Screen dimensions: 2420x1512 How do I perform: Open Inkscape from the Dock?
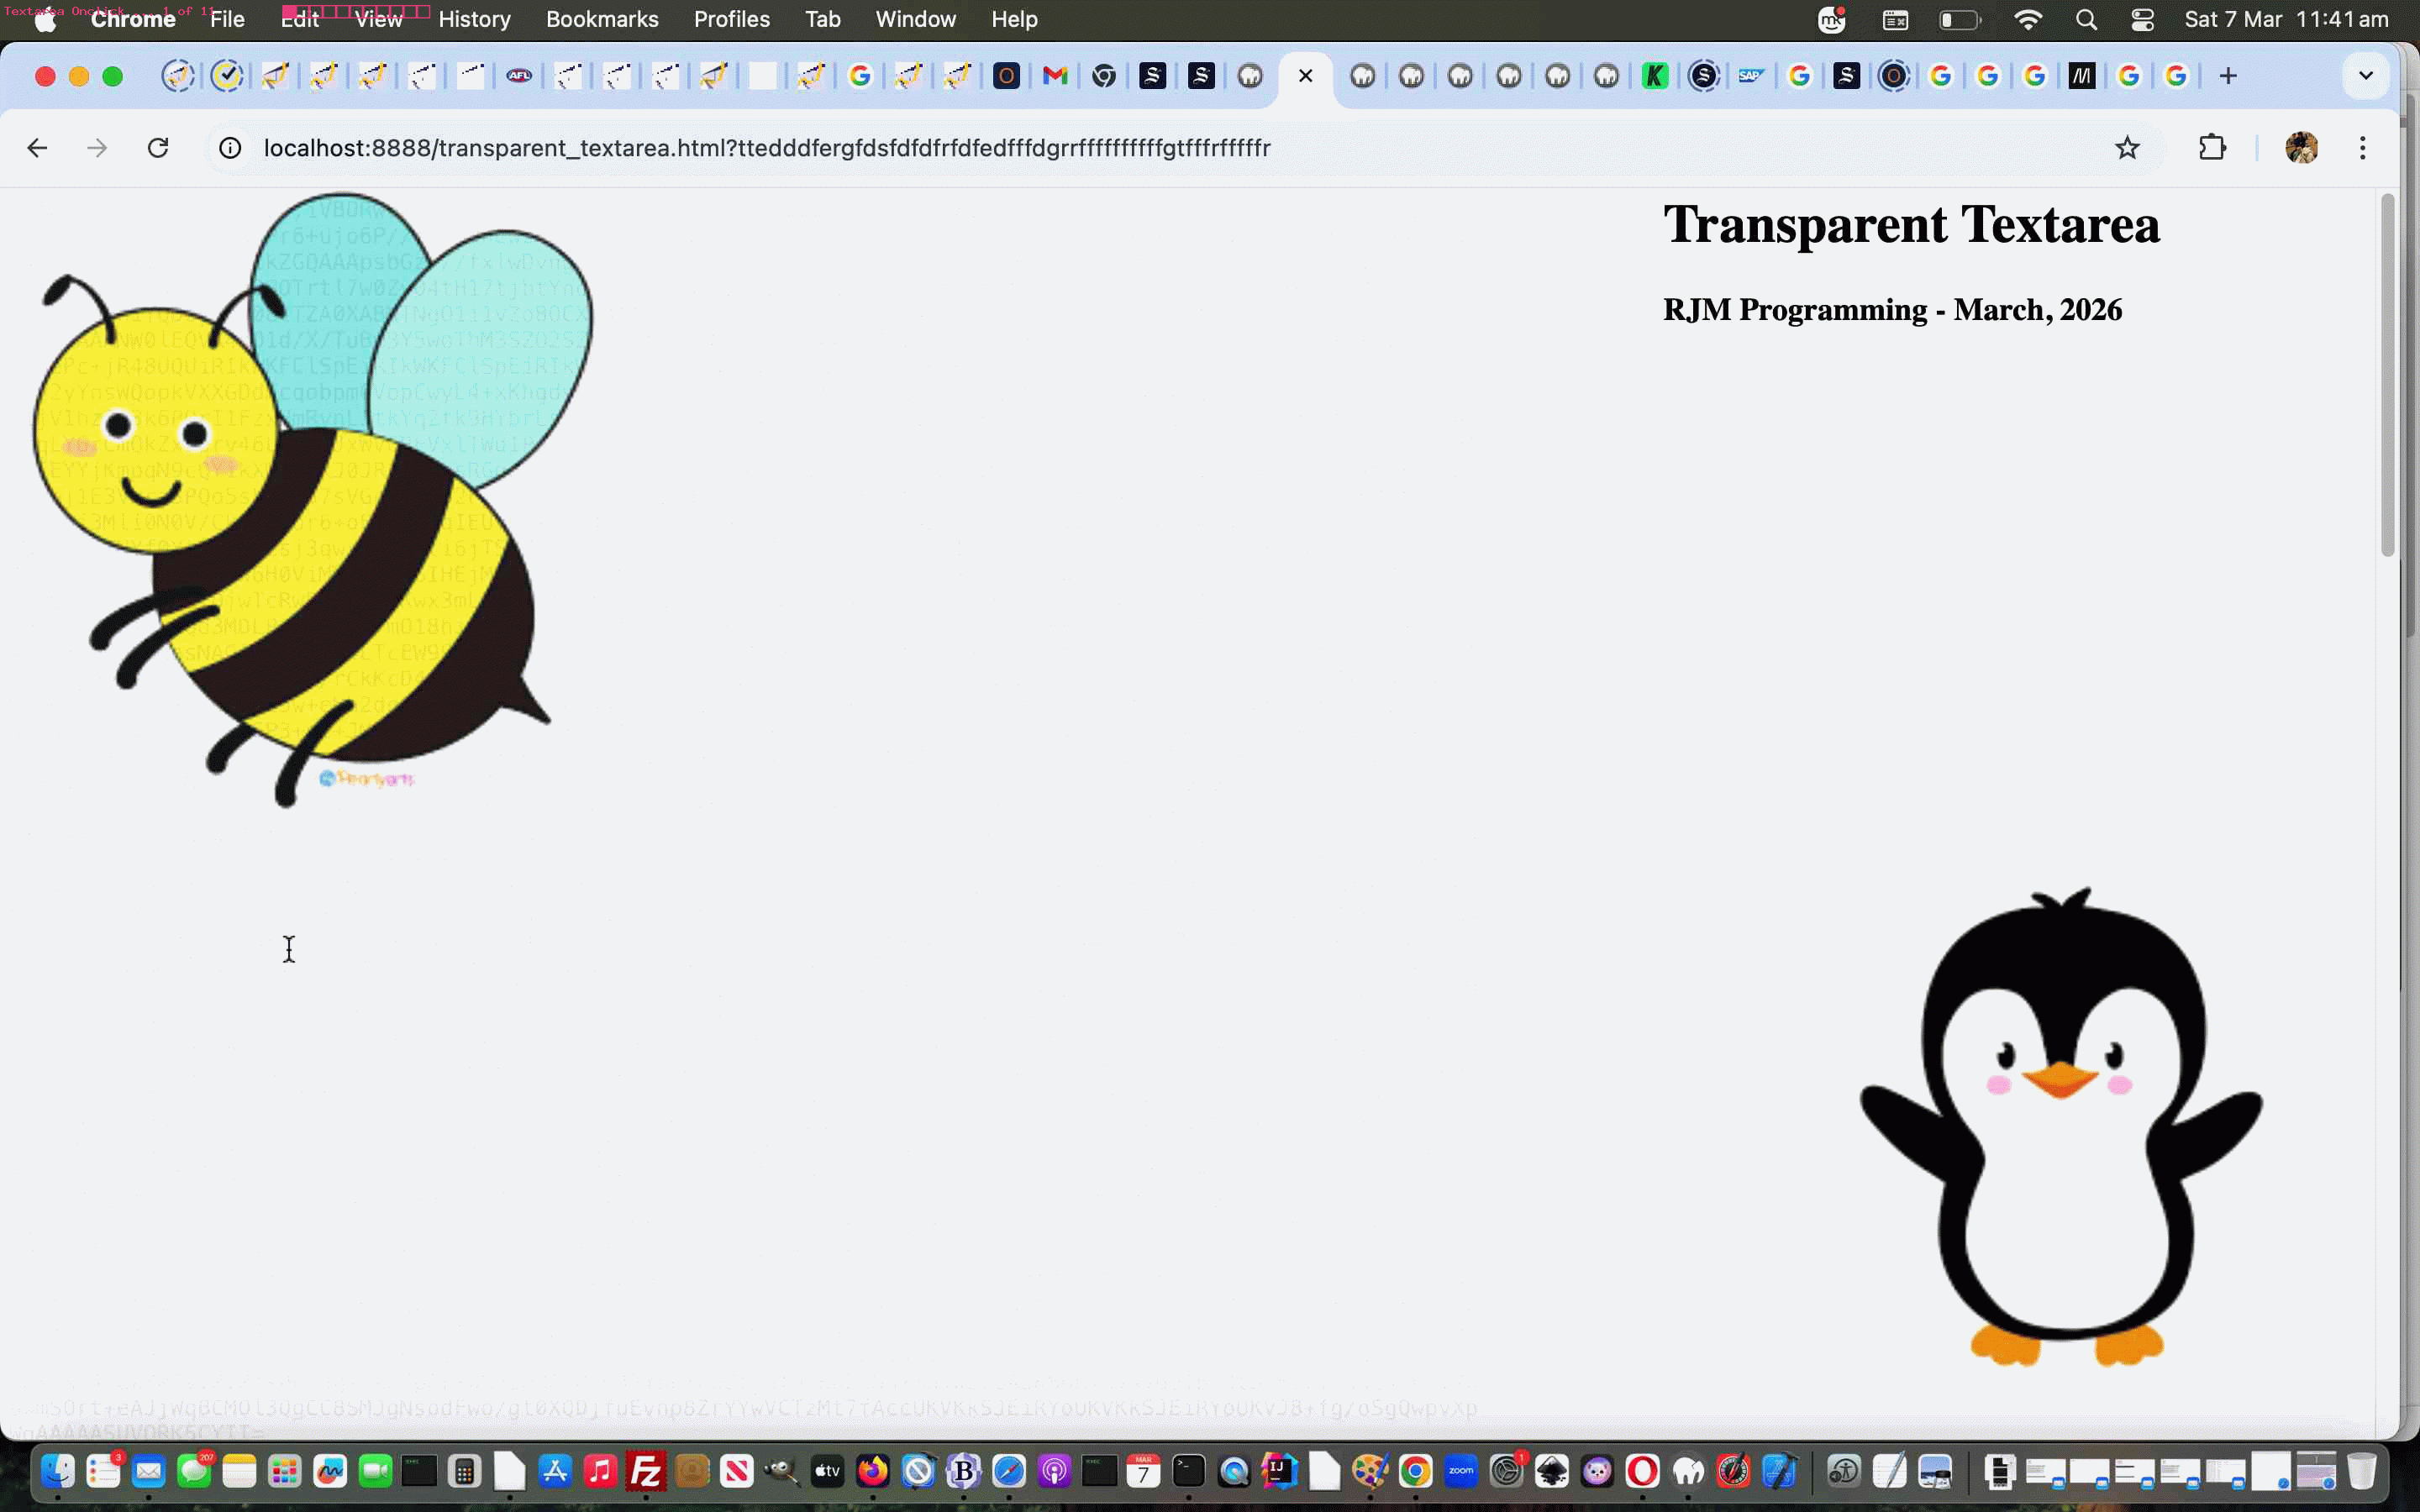pyautogui.click(x=1554, y=1470)
